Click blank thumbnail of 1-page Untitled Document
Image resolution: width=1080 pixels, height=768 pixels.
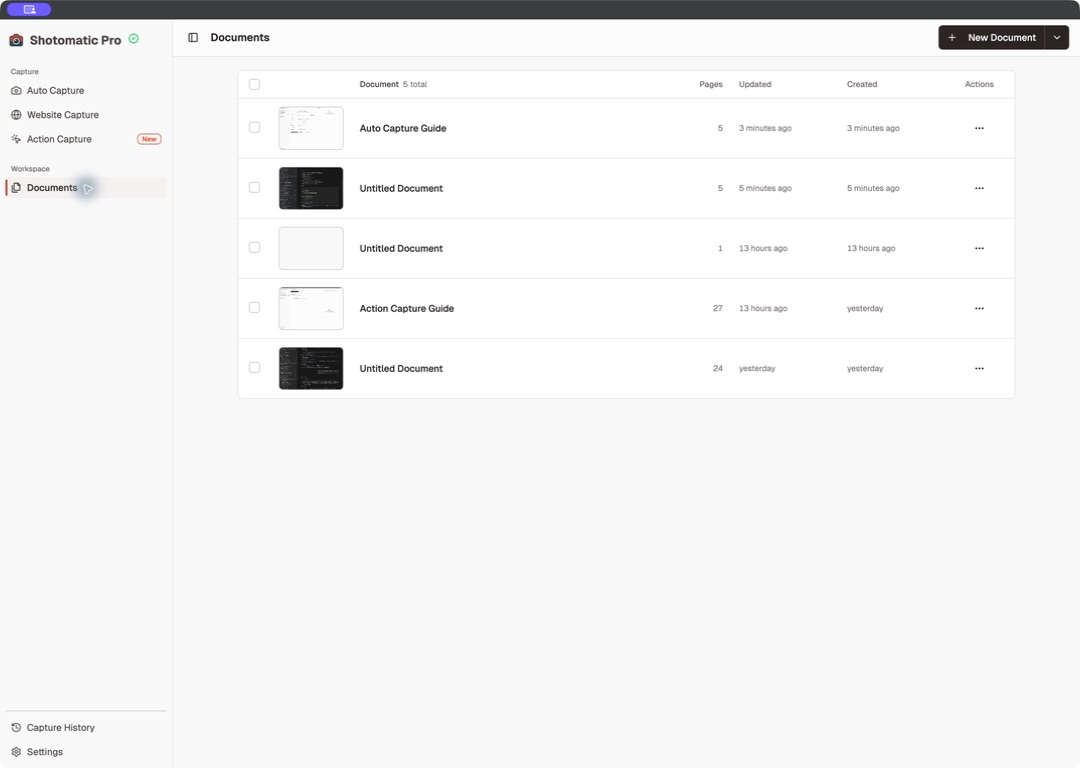pyautogui.click(x=311, y=248)
